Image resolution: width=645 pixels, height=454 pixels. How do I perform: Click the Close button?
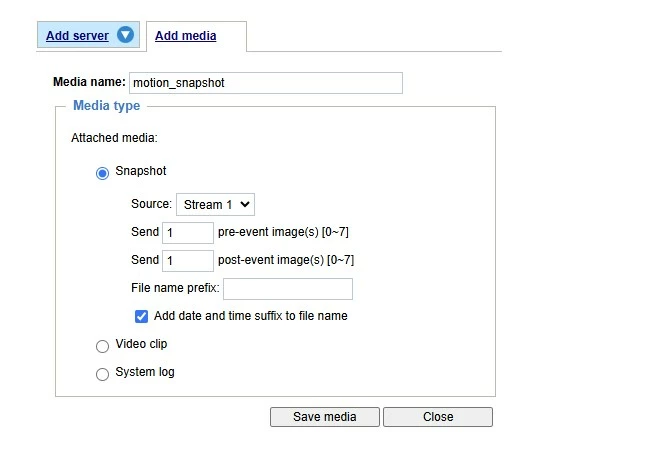(438, 417)
